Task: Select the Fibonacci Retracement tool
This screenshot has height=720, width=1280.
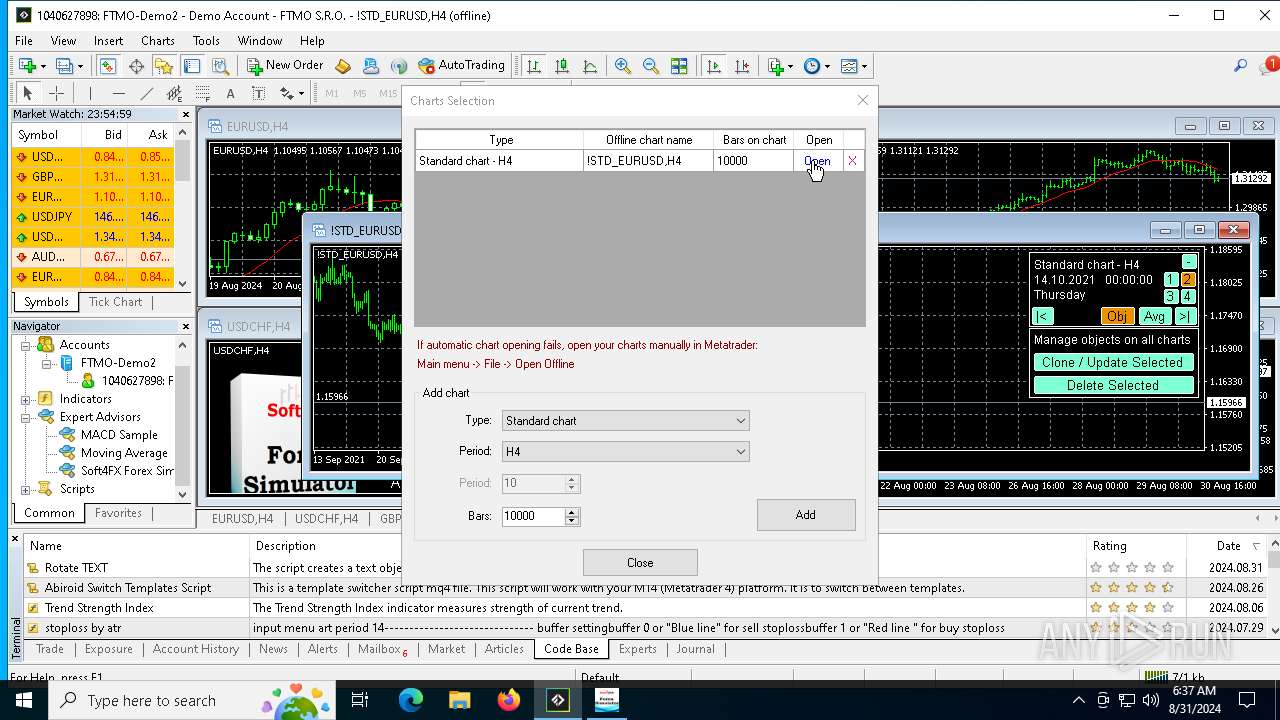Action: (x=202, y=93)
